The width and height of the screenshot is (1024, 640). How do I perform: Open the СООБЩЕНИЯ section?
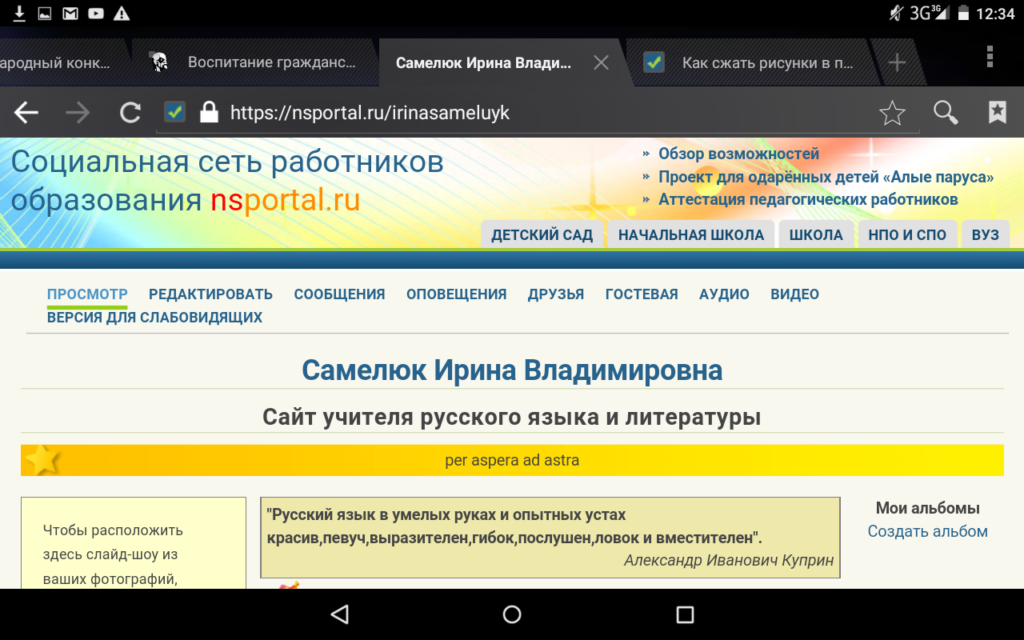[339, 294]
